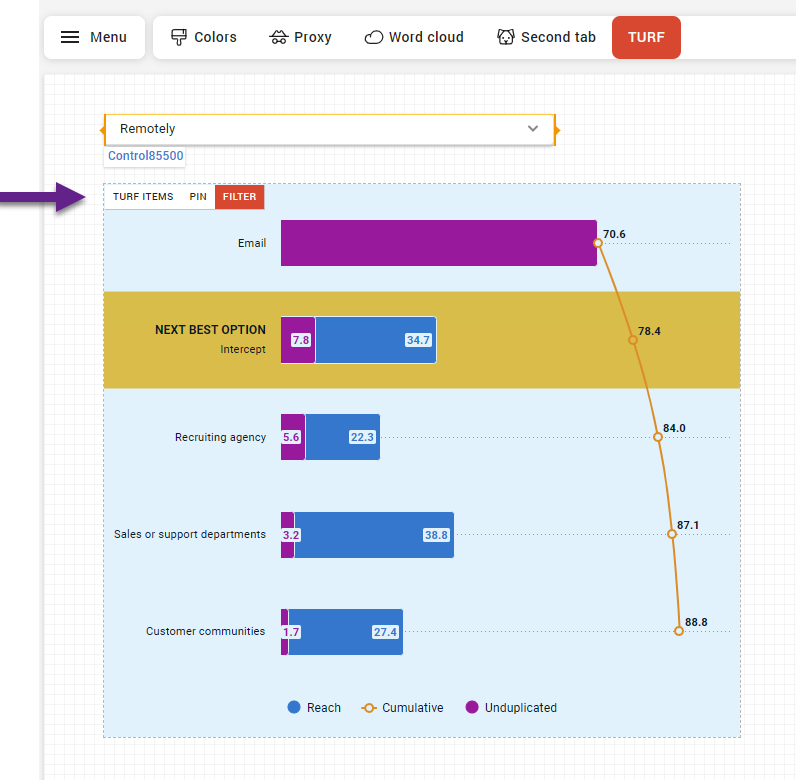Click the Sales or support departments bar
The width and height of the screenshot is (796, 780).
click(373, 534)
